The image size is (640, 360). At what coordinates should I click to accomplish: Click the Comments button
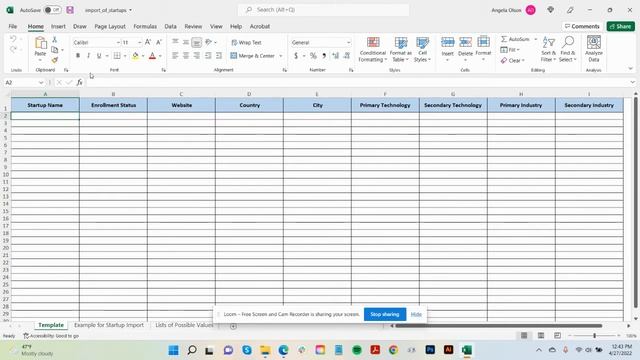[582, 26]
